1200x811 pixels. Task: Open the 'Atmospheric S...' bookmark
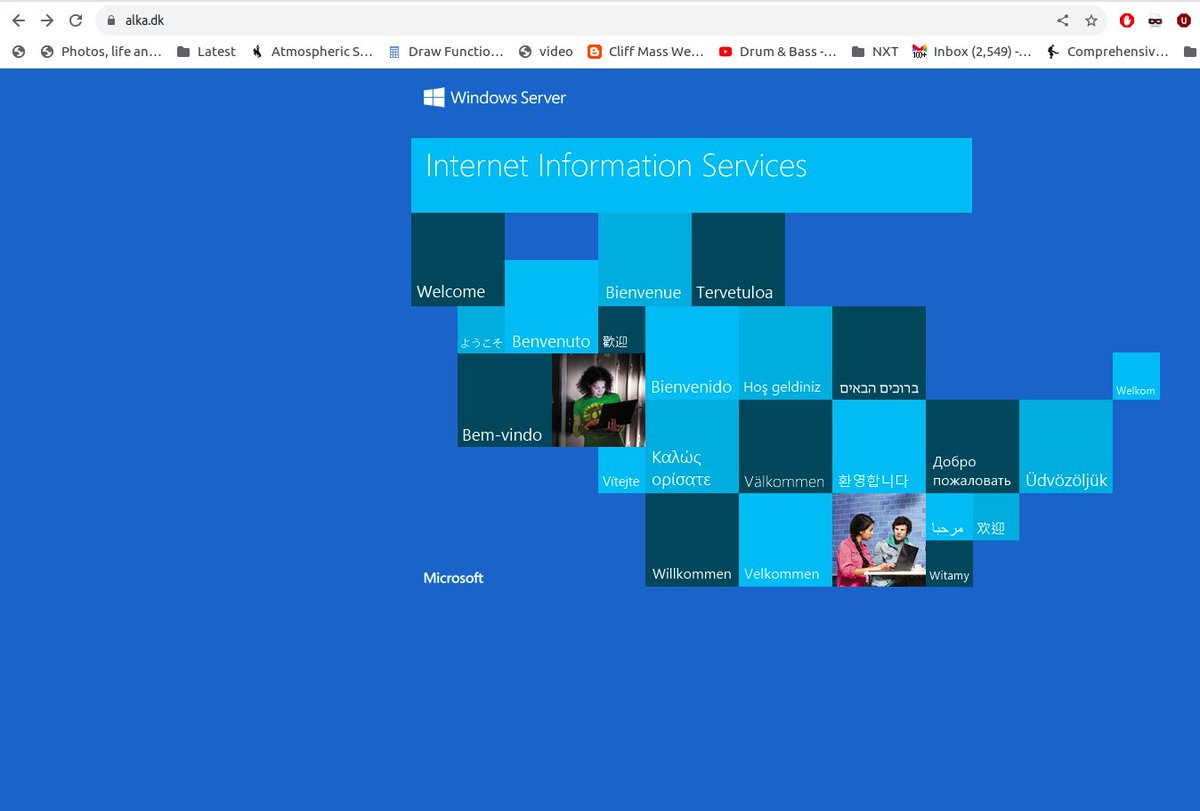[312, 51]
